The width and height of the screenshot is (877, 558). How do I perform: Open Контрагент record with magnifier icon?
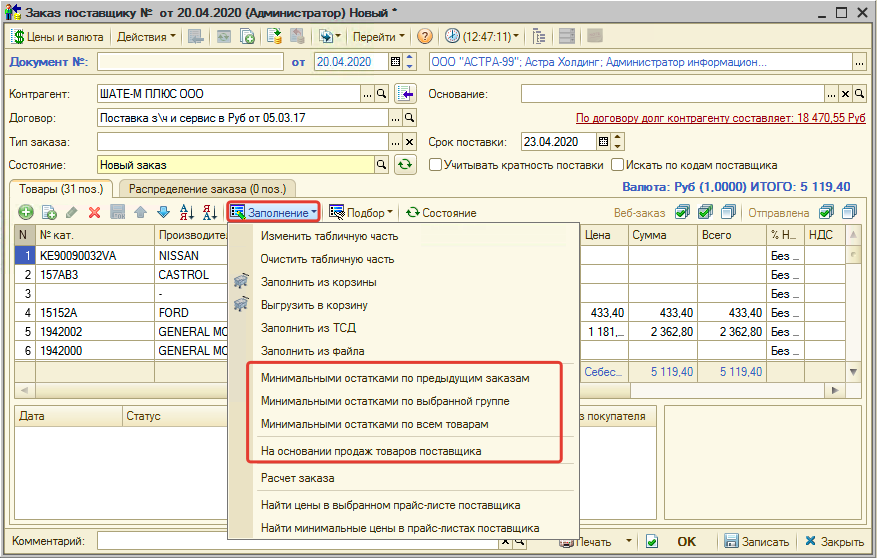[381, 94]
